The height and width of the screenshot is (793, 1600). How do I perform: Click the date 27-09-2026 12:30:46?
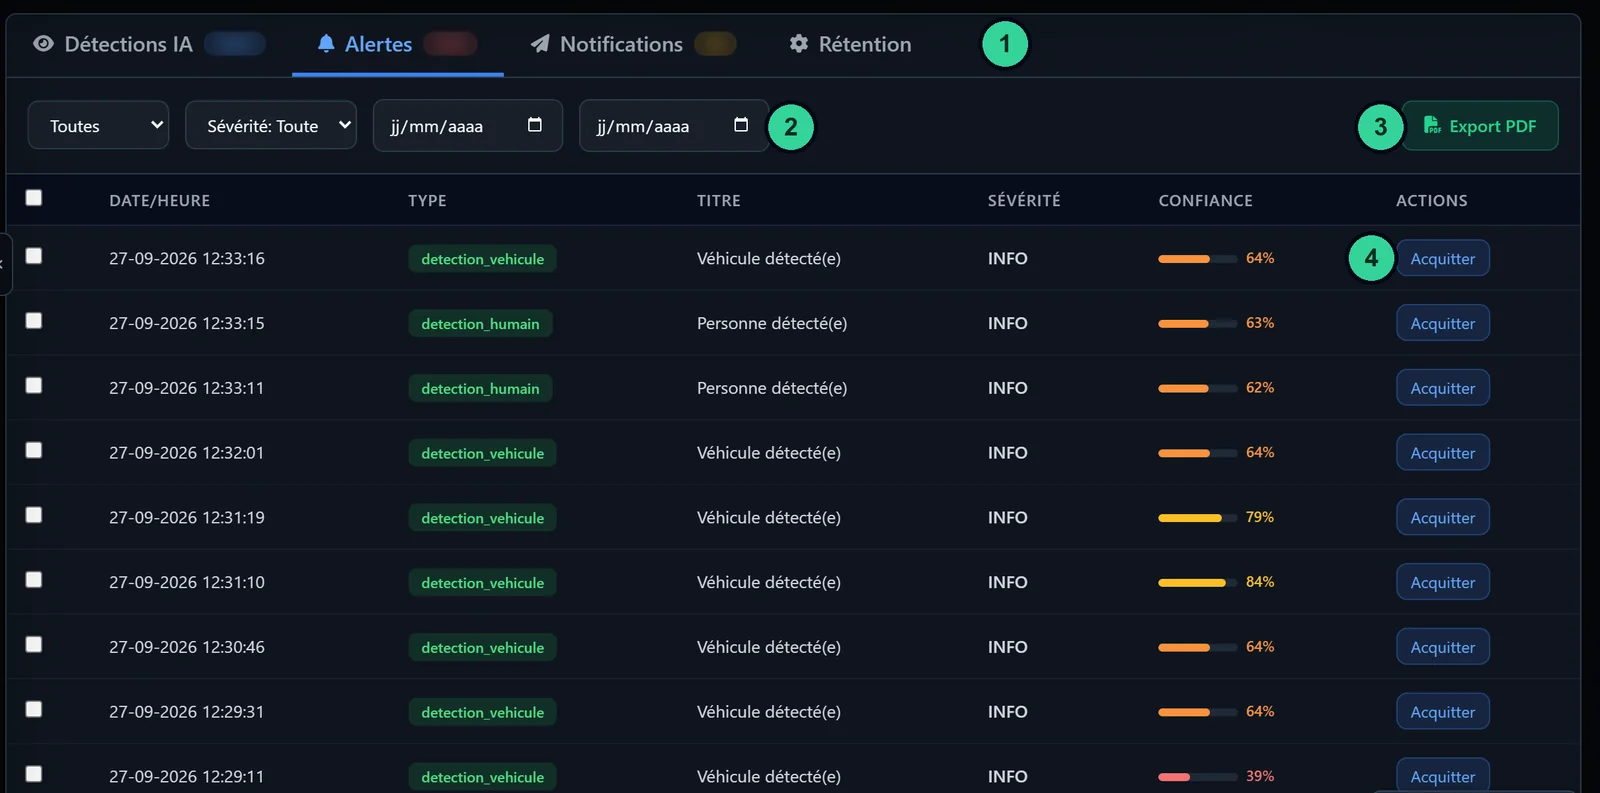[x=187, y=647]
